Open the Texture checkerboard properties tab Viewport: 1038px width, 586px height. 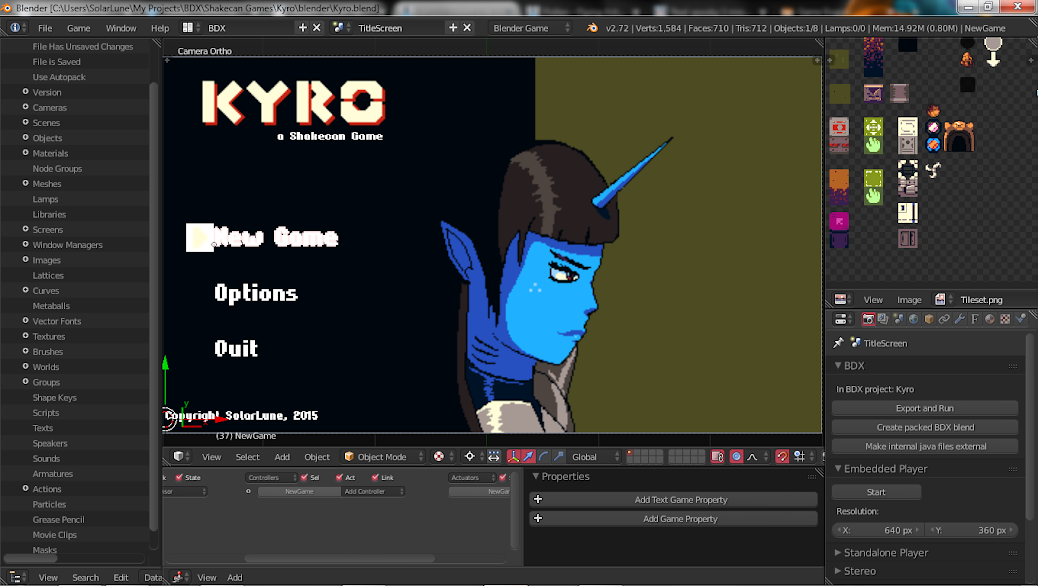(x=1005, y=319)
